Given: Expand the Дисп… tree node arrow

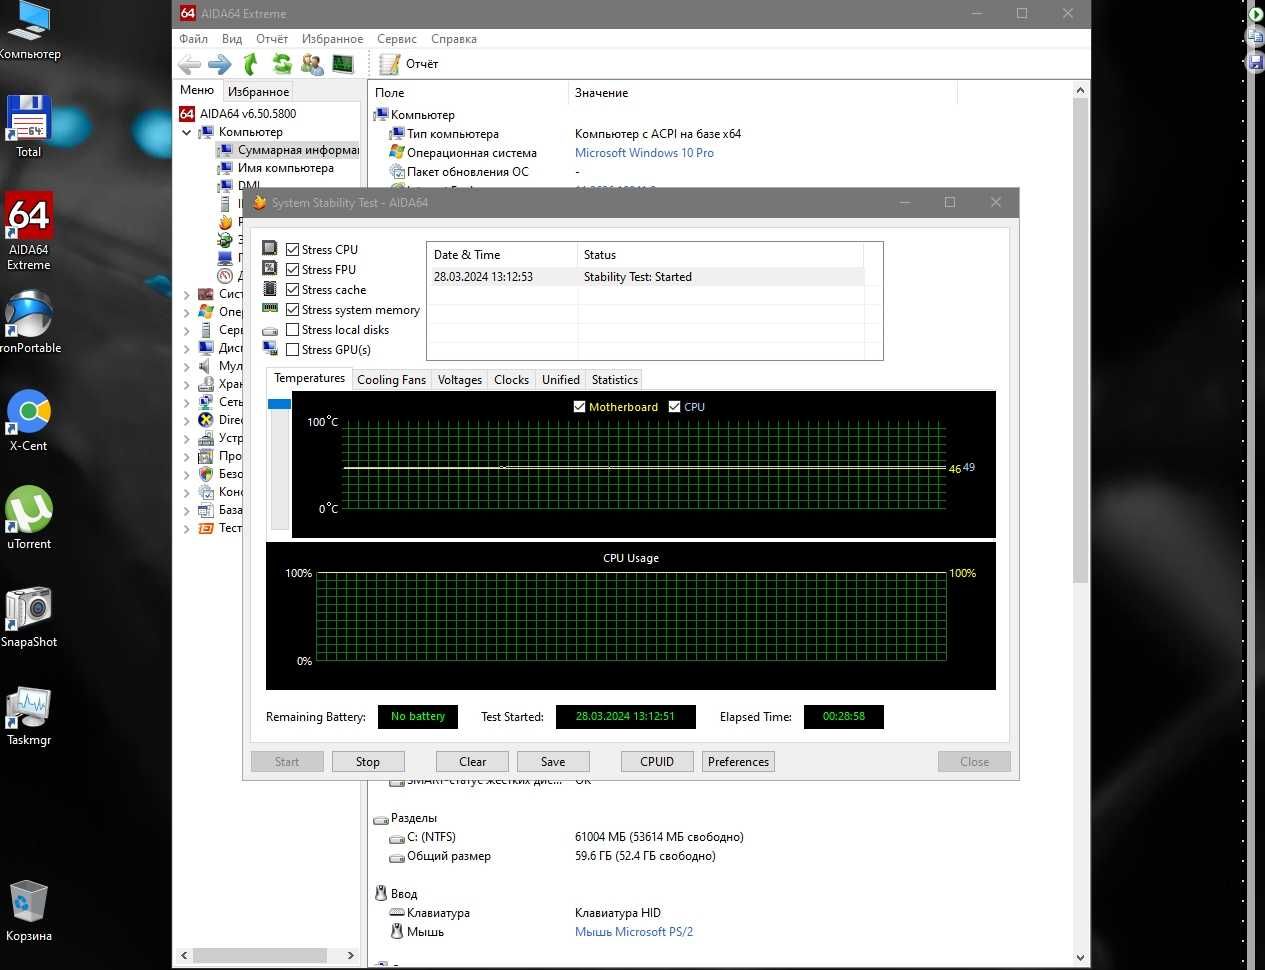Looking at the screenshot, I should (x=187, y=348).
